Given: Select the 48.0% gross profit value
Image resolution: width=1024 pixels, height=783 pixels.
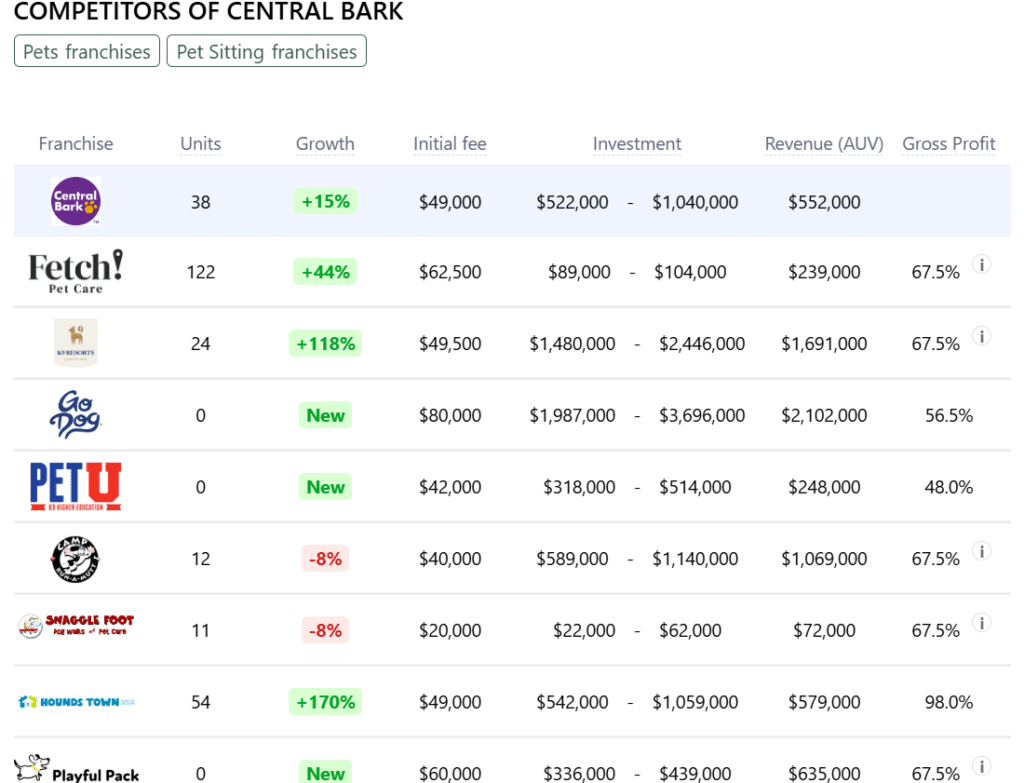Looking at the screenshot, I should point(949,487).
